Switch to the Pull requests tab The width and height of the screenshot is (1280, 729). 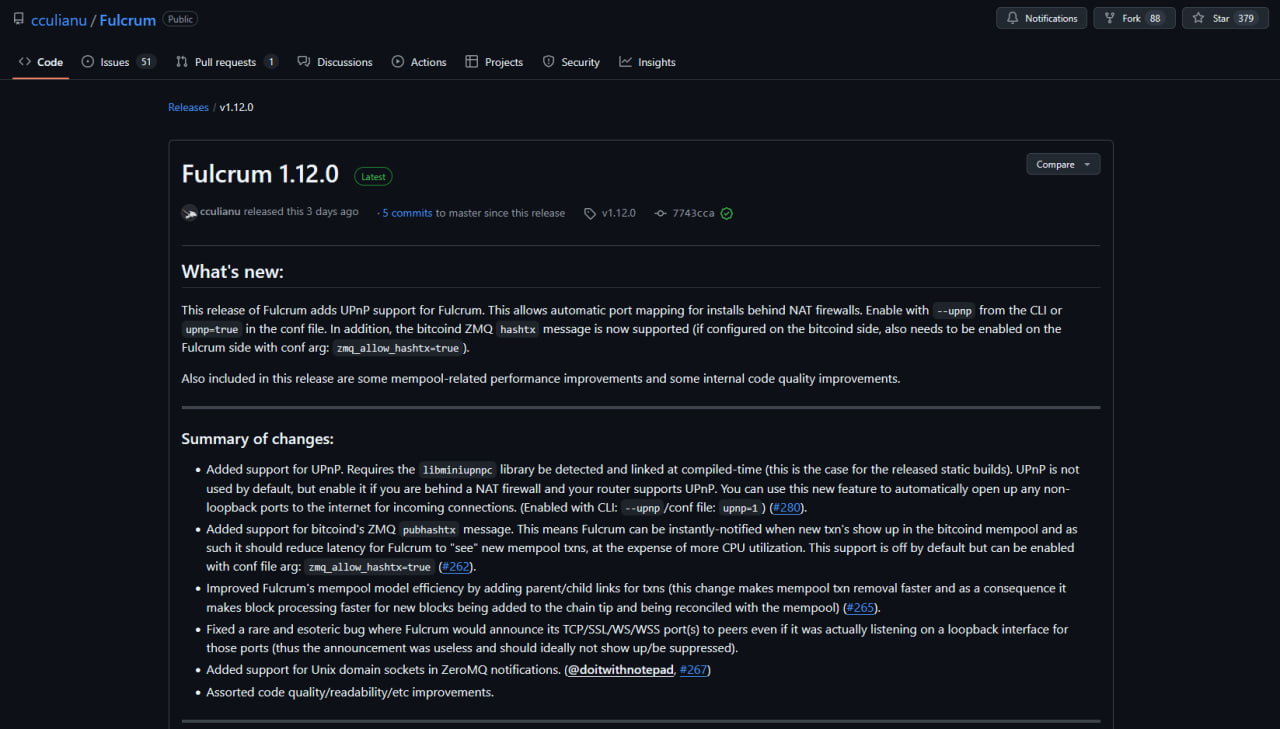tap(226, 62)
